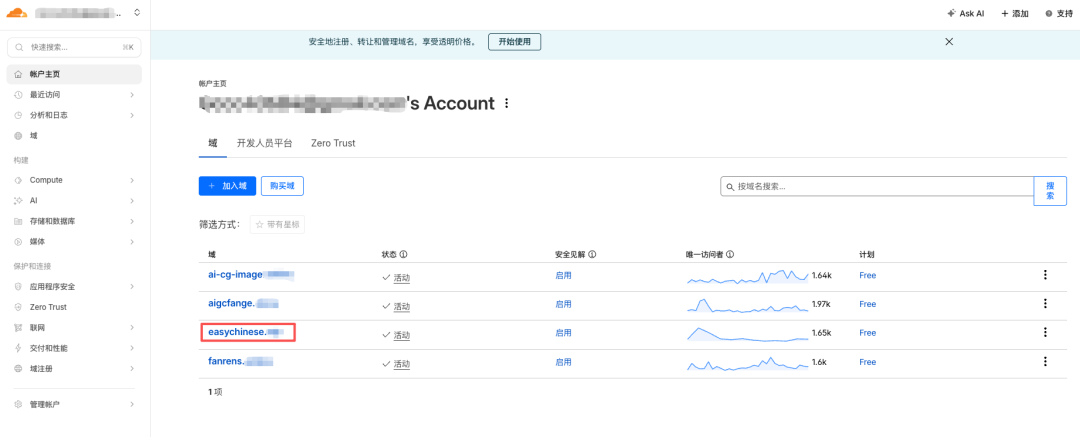This screenshot has width=1080, height=437.
Task: Open 域 in the sidebar
Action: point(74,136)
